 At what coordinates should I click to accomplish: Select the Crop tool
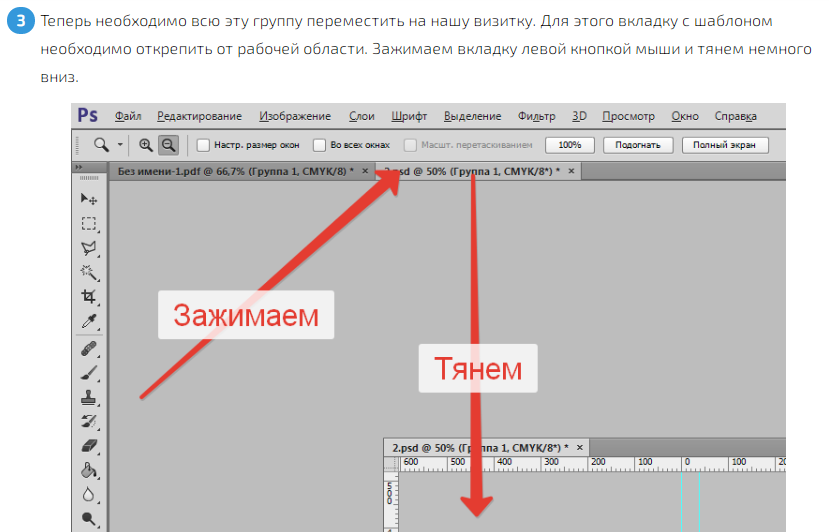point(89,297)
